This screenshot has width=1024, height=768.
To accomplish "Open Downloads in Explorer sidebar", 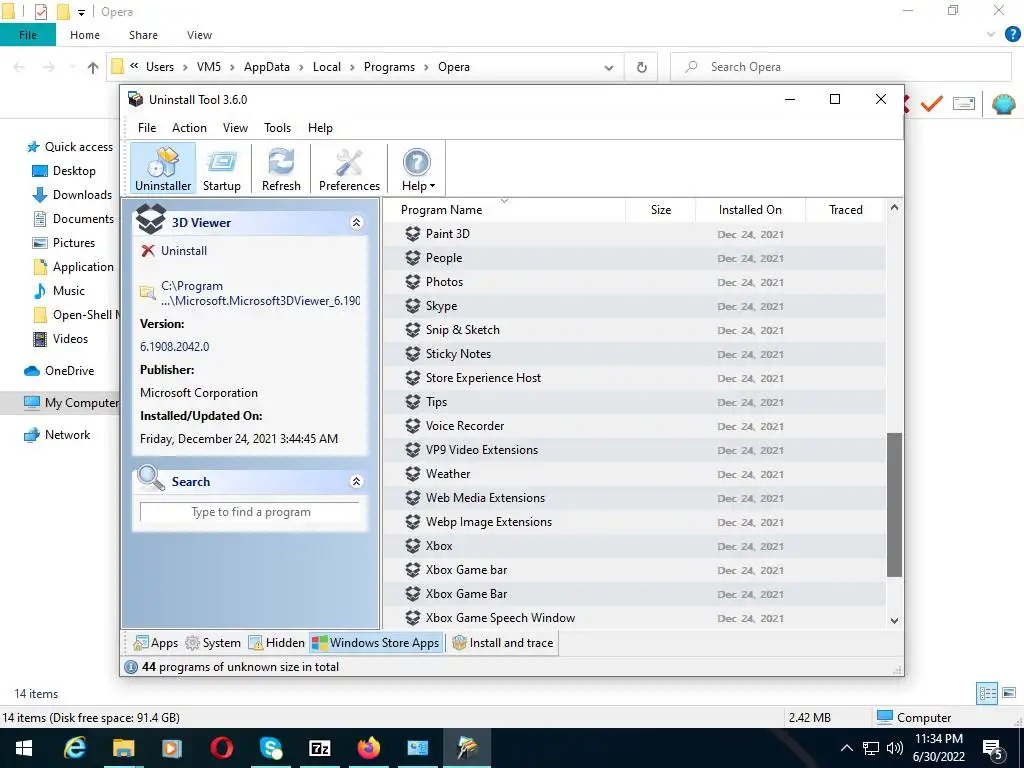I will click(72, 195).
